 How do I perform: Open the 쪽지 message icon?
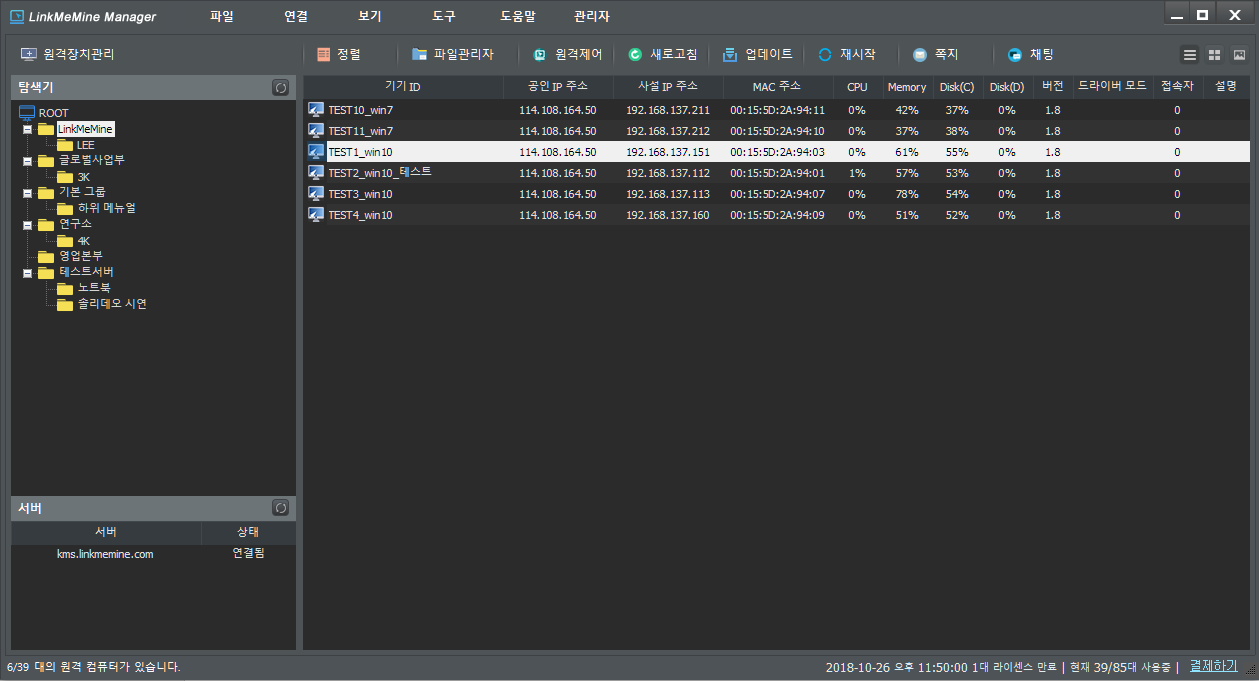click(919, 55)
